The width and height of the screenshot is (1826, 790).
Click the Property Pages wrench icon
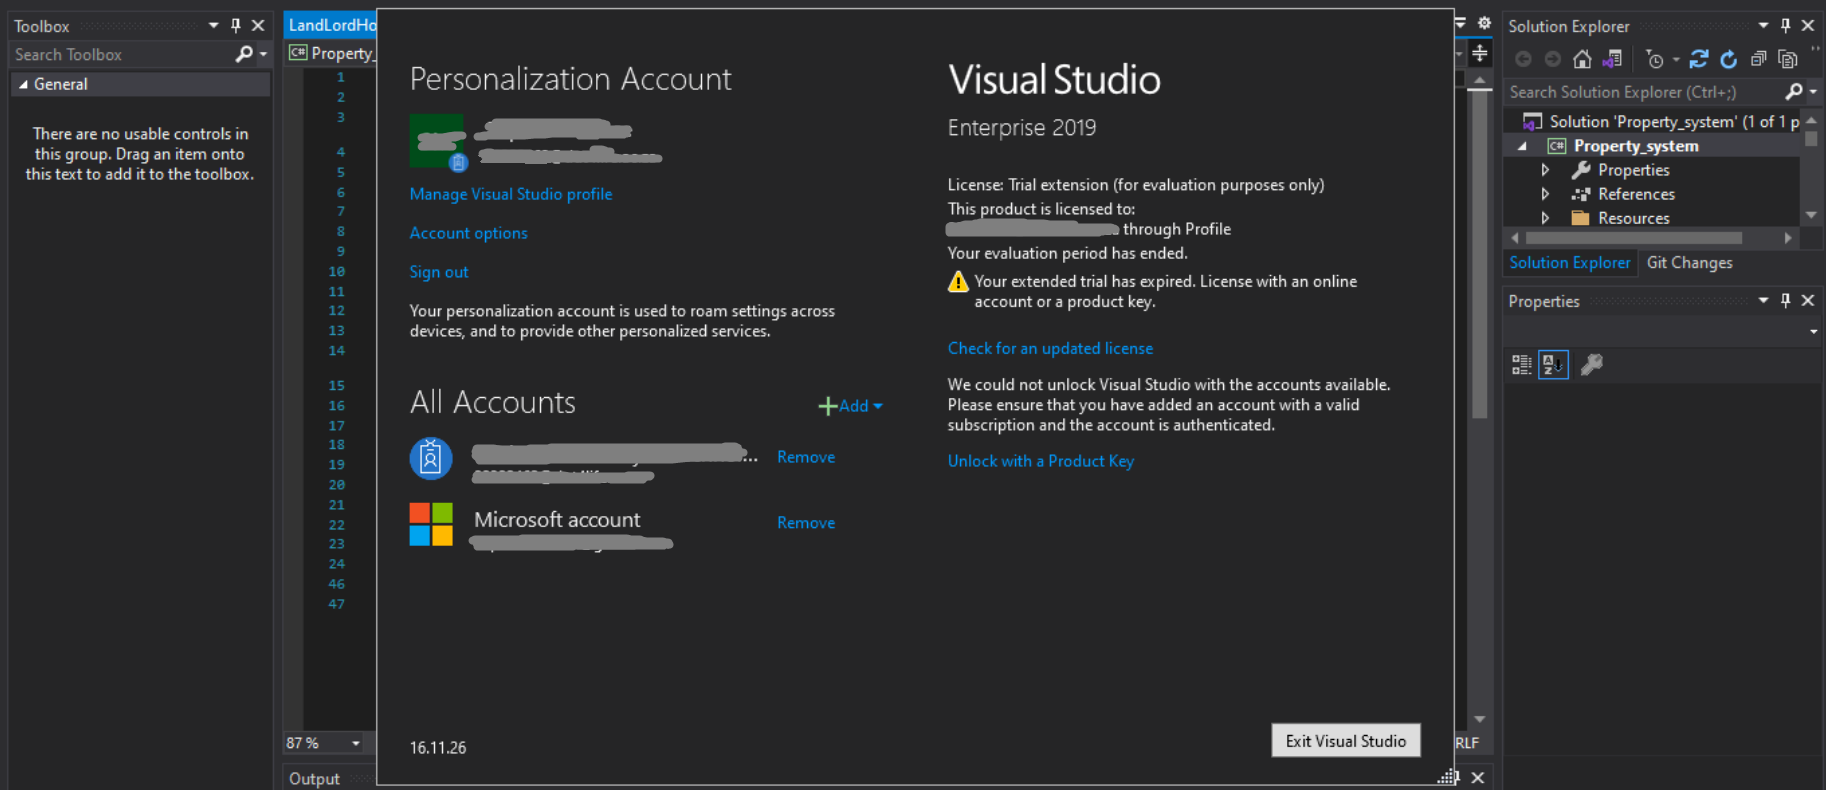pos(1591,365)
